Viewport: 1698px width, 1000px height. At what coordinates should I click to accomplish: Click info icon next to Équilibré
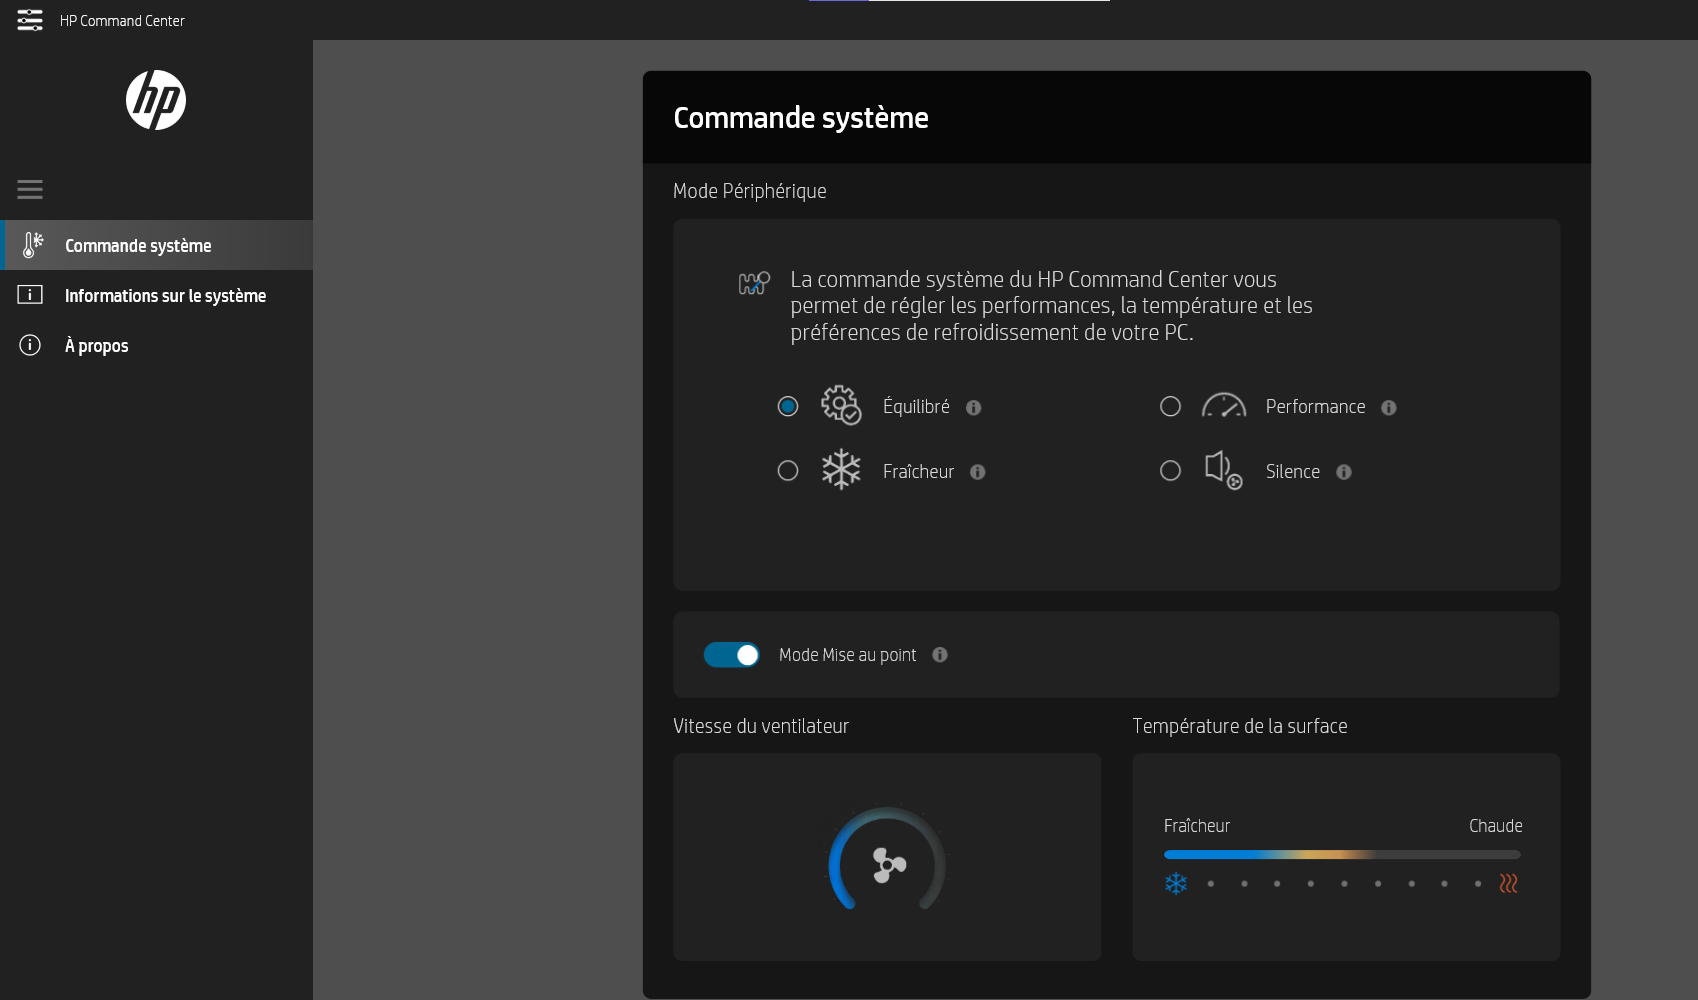[974, 407]
